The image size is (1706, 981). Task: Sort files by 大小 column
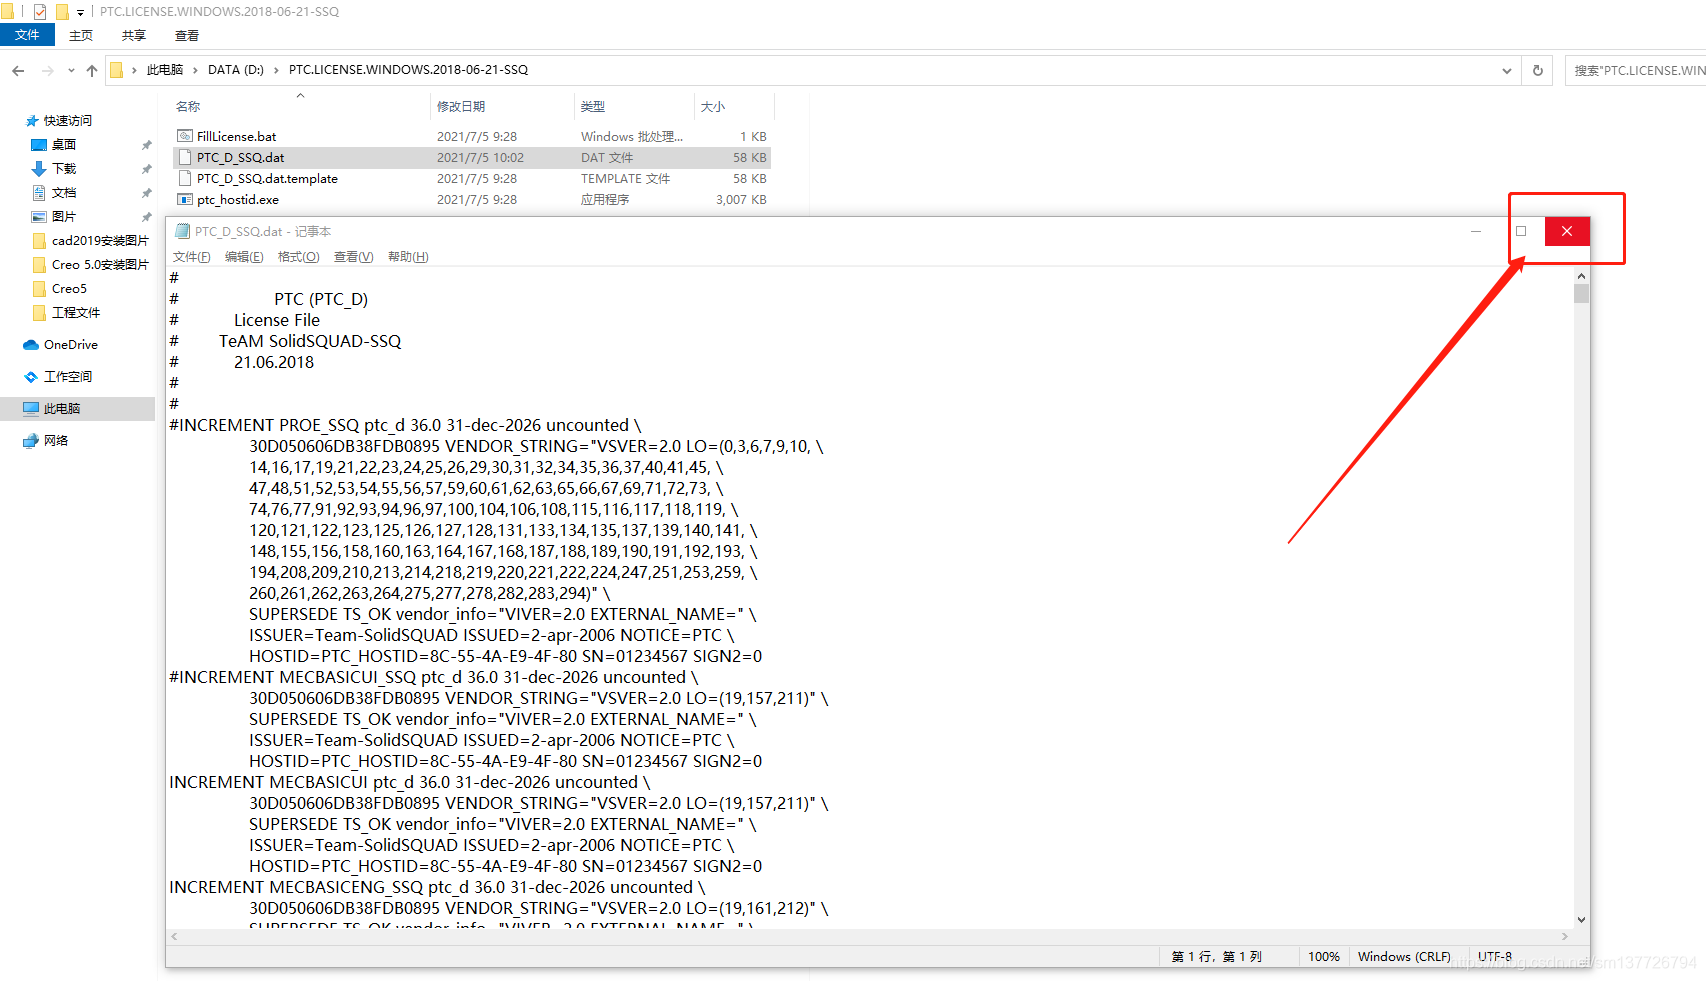coord(713,106)
